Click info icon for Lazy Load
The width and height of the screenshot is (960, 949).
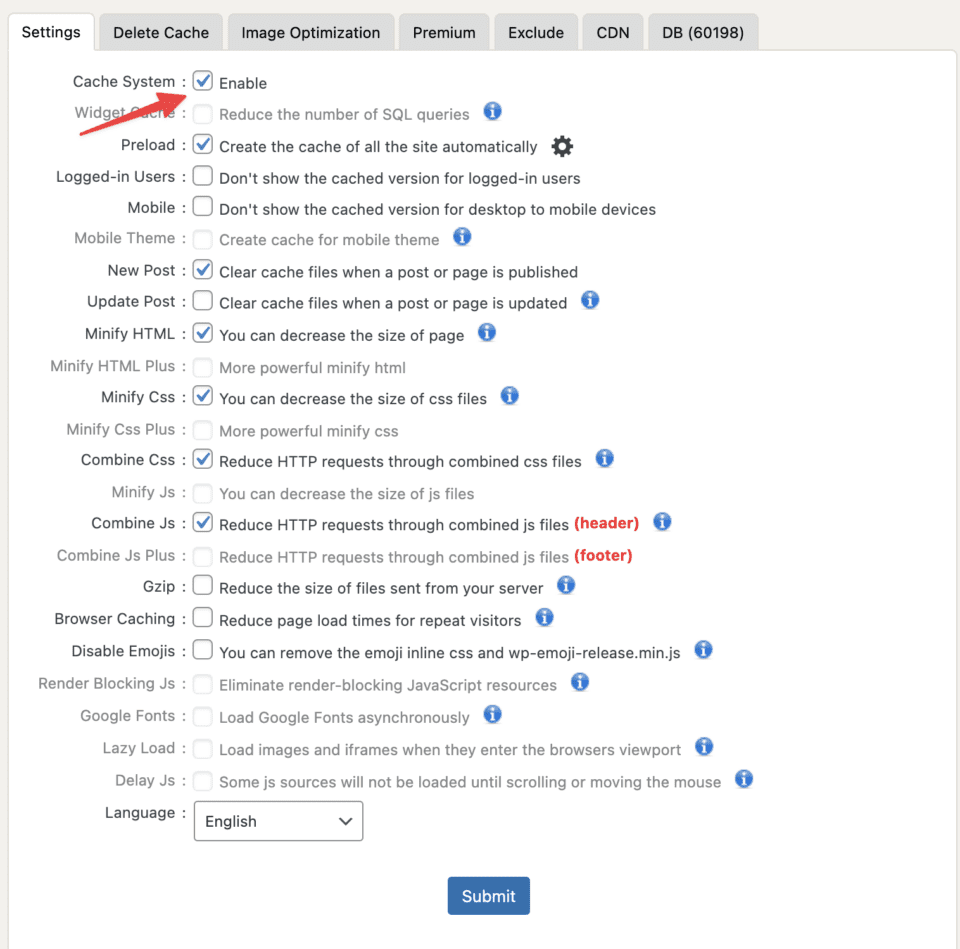pyautogui.click(x=703, y=747)
